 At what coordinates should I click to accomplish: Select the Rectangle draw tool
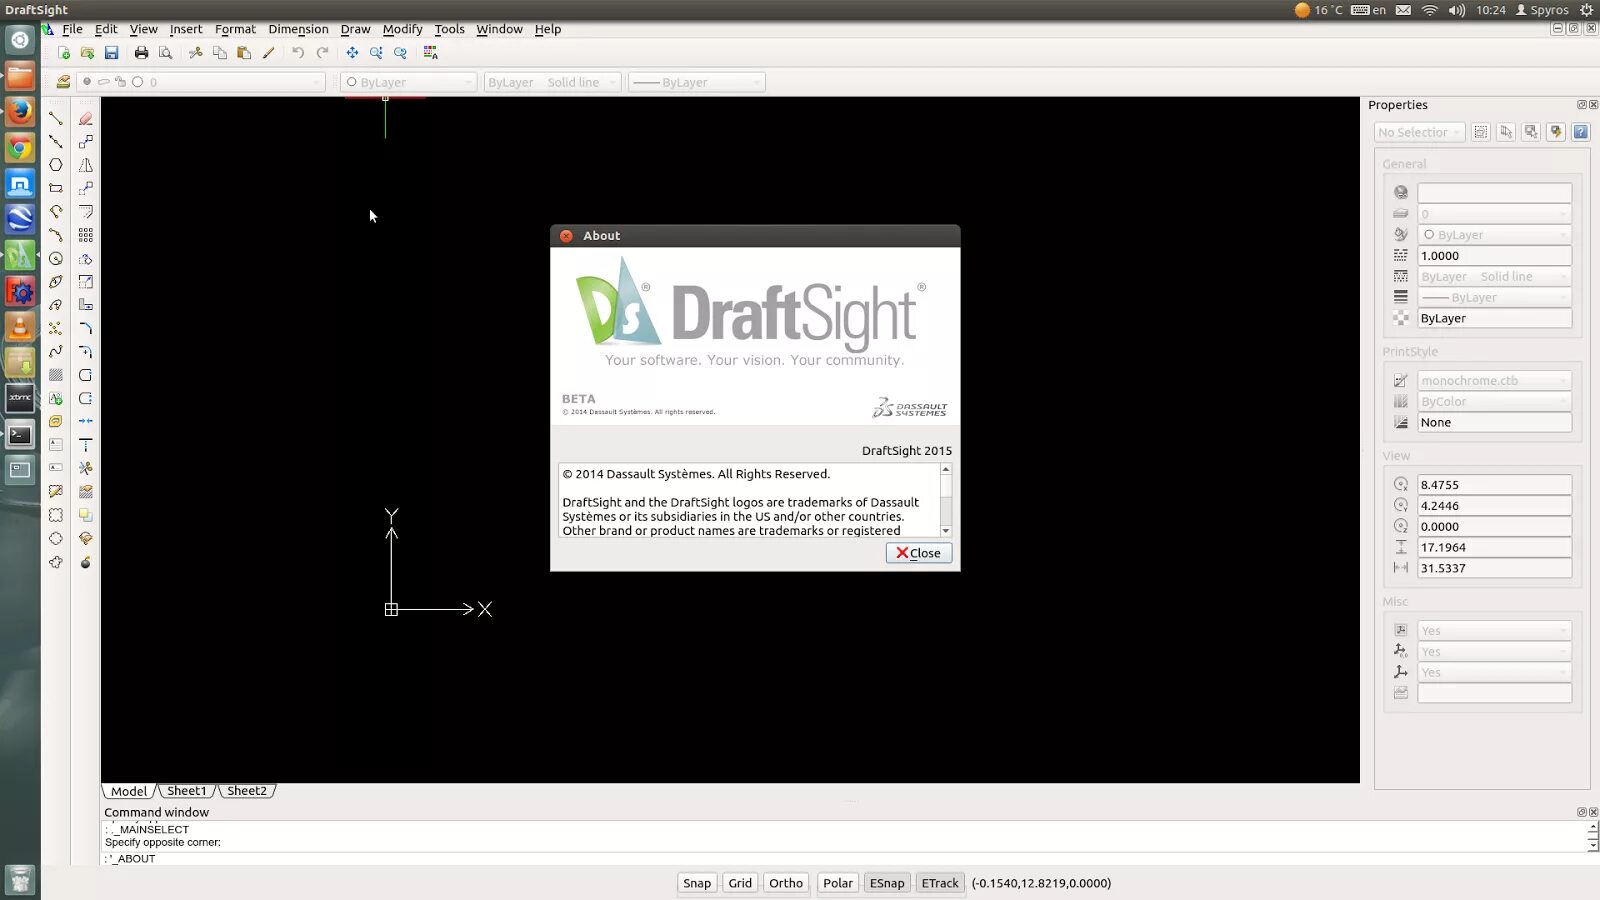pos(56,188)
